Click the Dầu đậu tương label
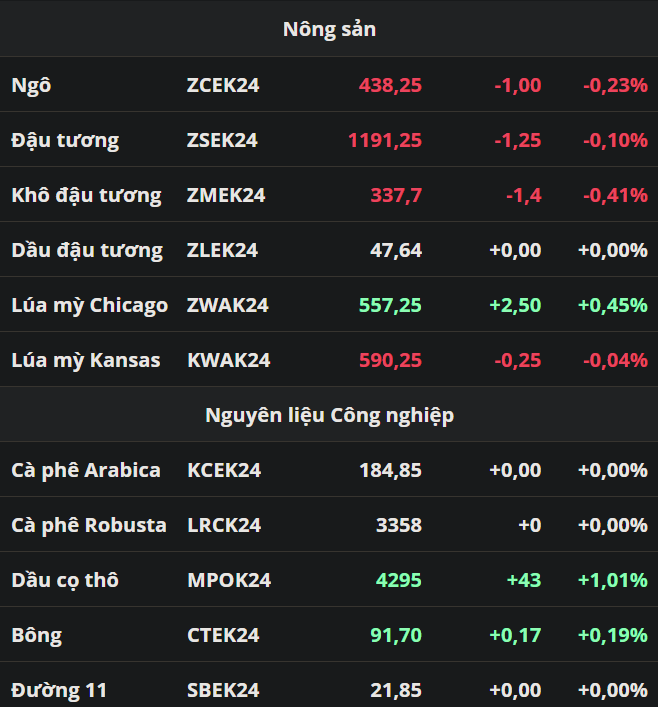658x707 pixels. tap(87, 250)
